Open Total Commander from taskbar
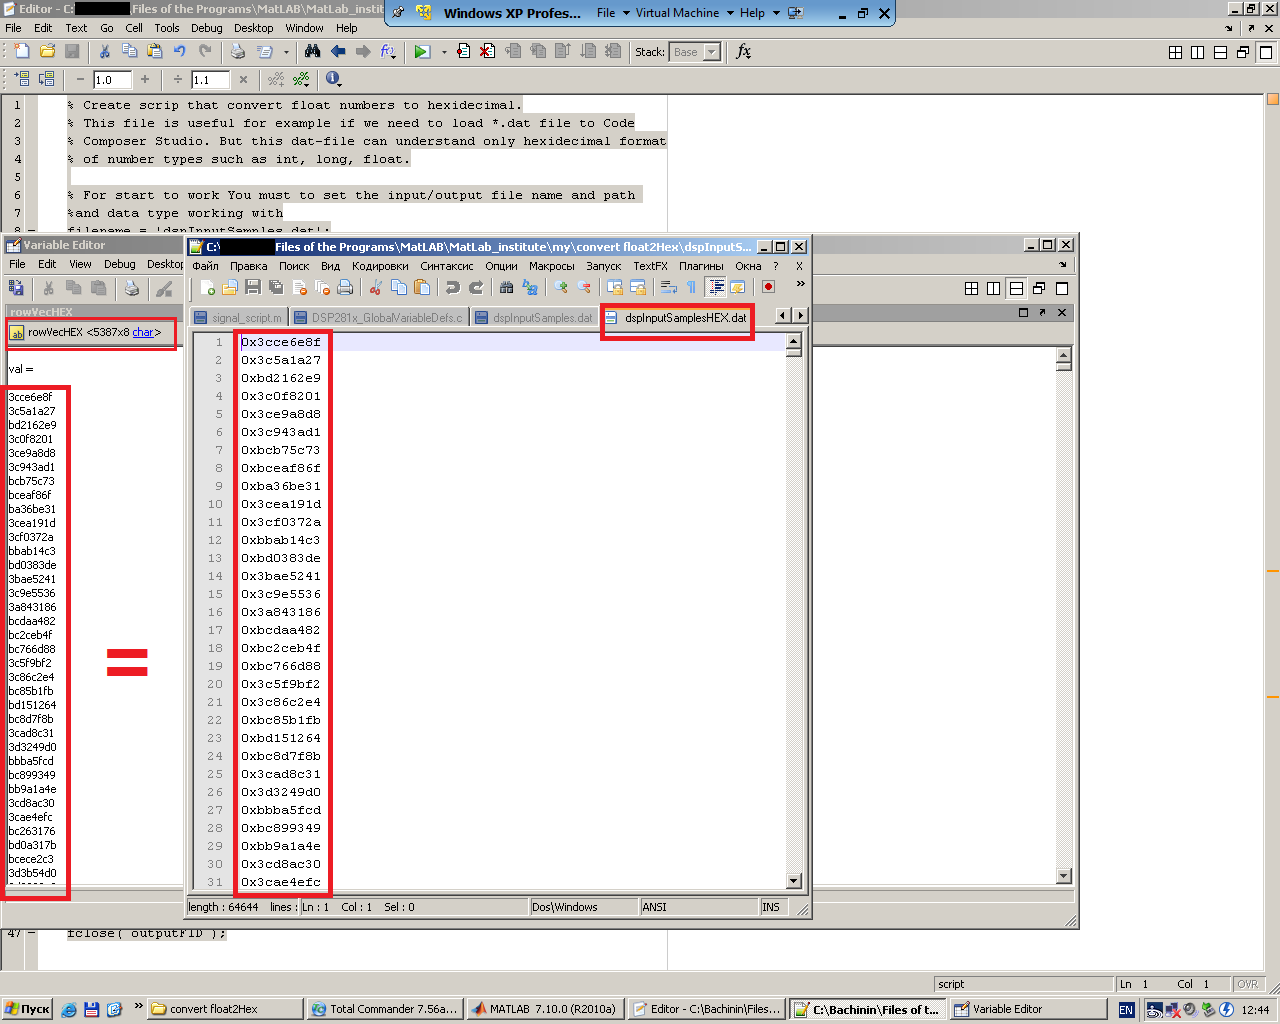Screen dimensions: 1280x1024 click(x=385, y=1009)
